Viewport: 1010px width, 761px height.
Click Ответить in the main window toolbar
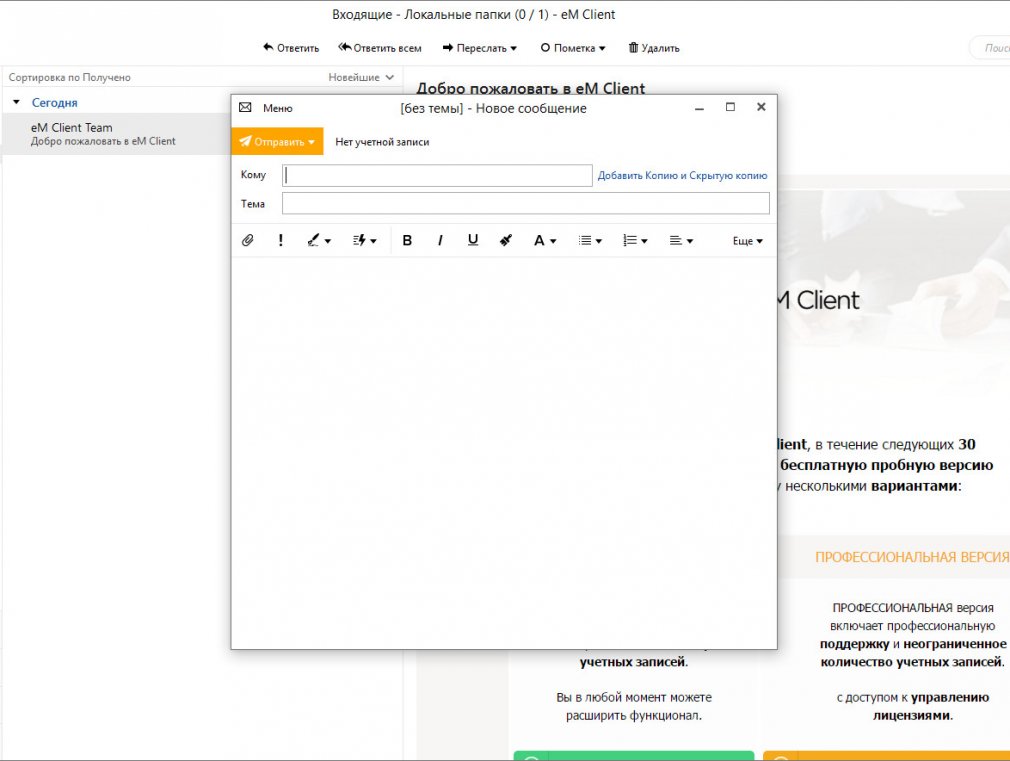(291, 48)
